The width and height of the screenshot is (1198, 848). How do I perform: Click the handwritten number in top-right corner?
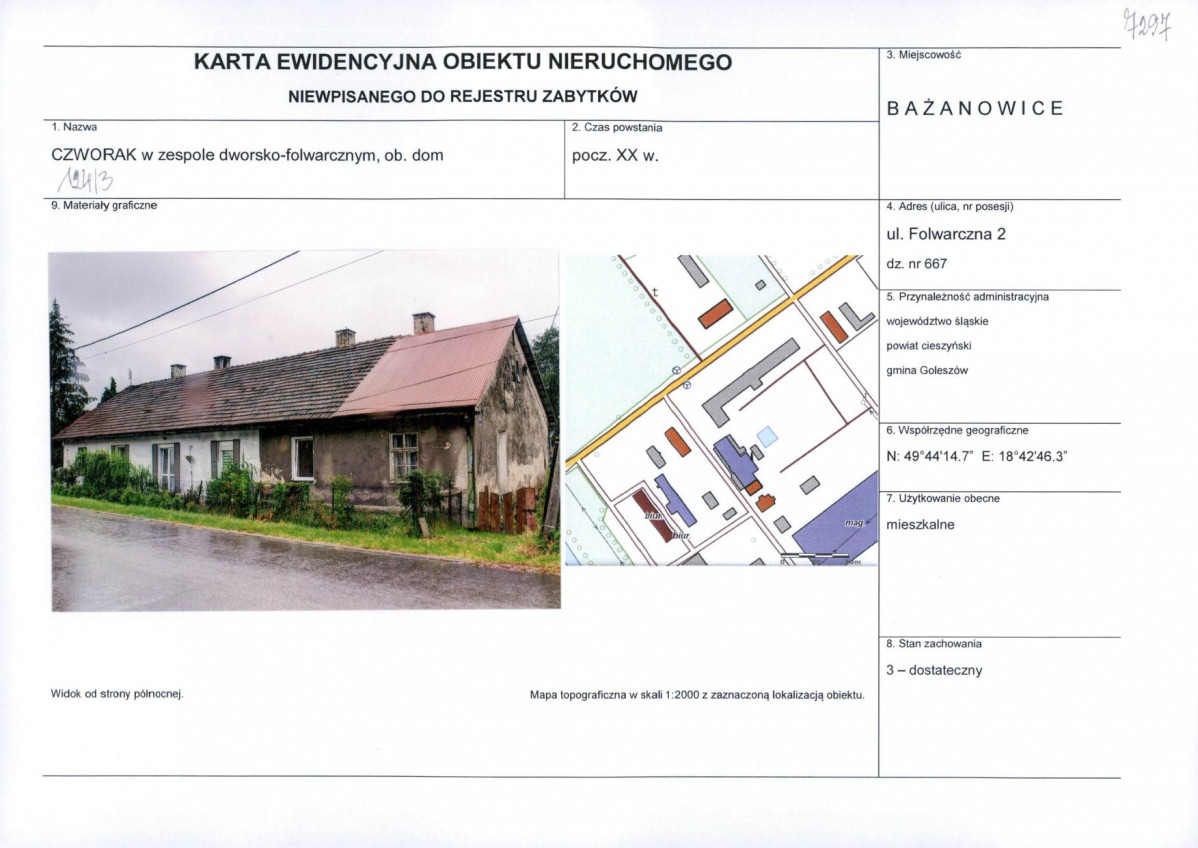(1148, 25)
